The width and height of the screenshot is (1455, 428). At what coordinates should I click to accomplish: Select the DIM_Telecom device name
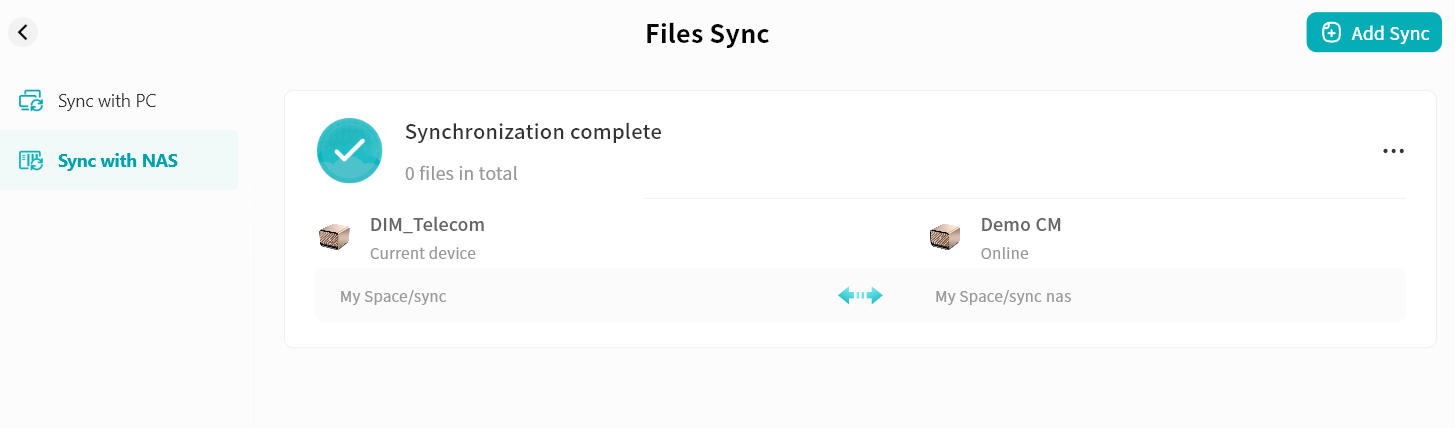point(427,225)
